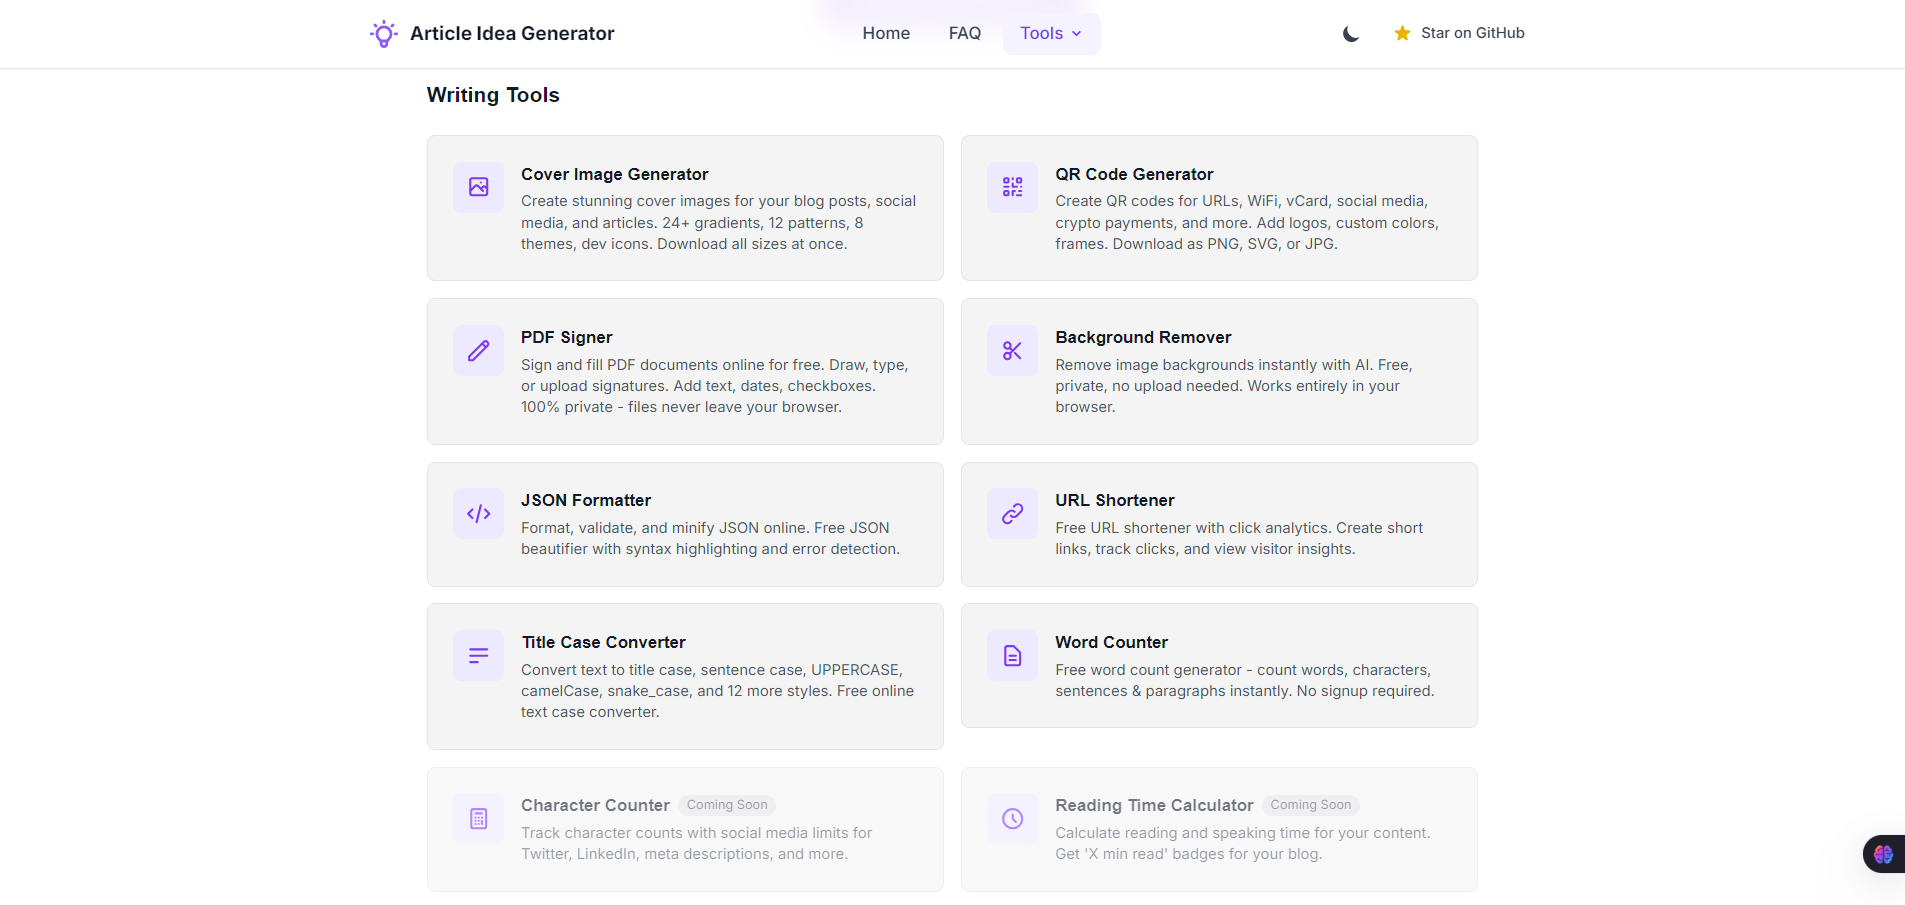This screenshot has width=1905, height=905.
Task: Click the URL Shortener chain link icon
Action: 1011,513
